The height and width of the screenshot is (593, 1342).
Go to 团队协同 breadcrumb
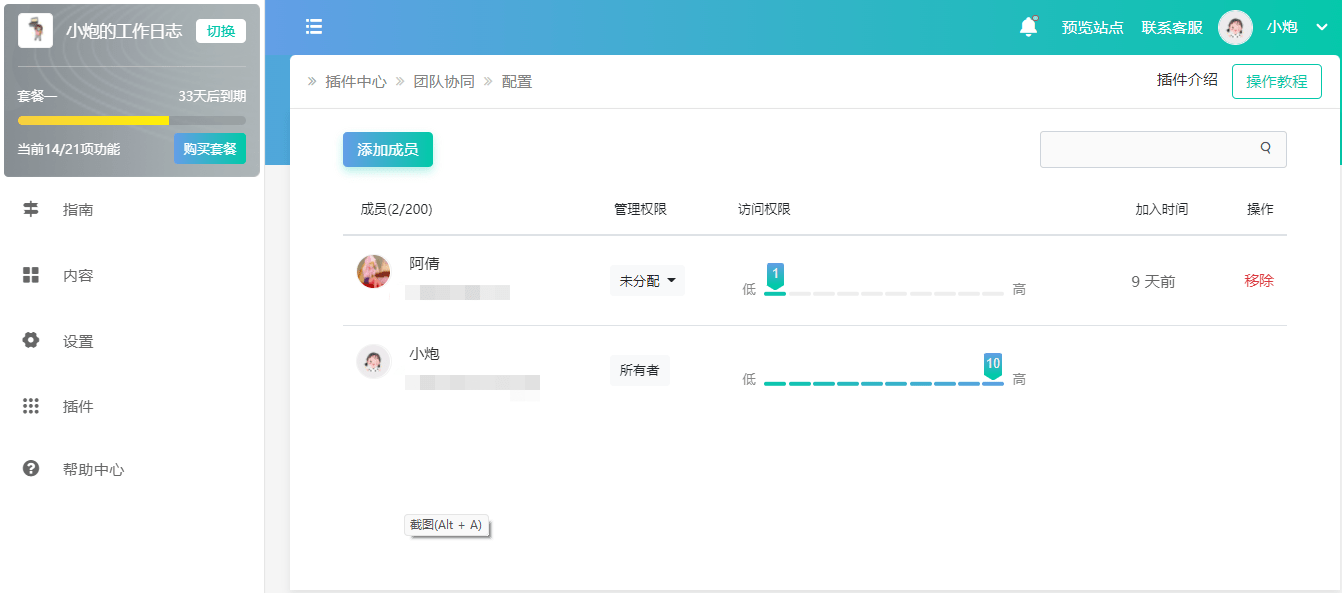(x=444, y=82)
